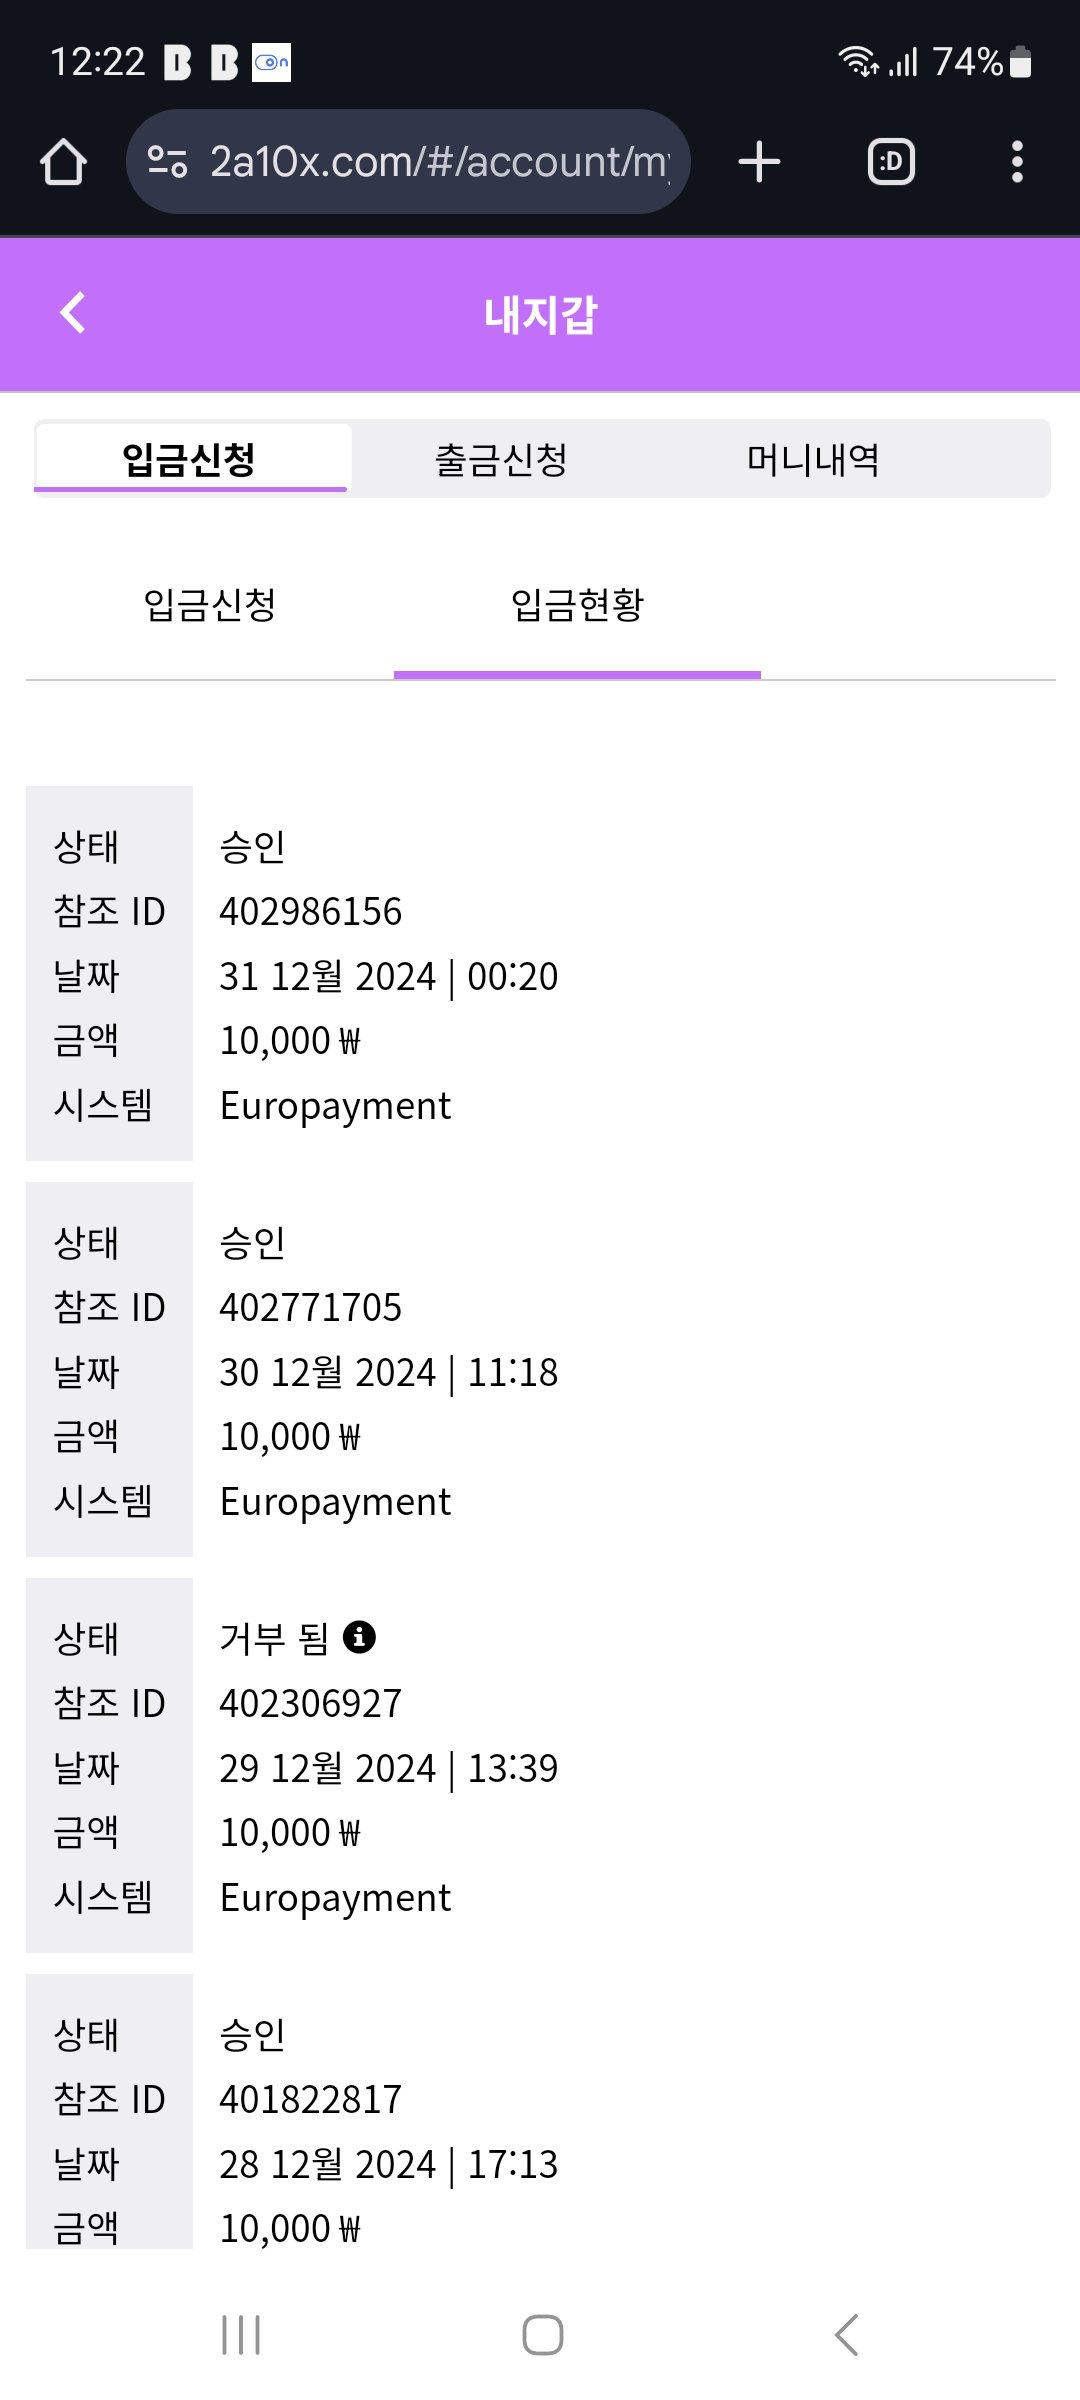Viewport: 1080px width, 2400px height.
Task: Tap the 내지갑 page title
Action: 540,315
